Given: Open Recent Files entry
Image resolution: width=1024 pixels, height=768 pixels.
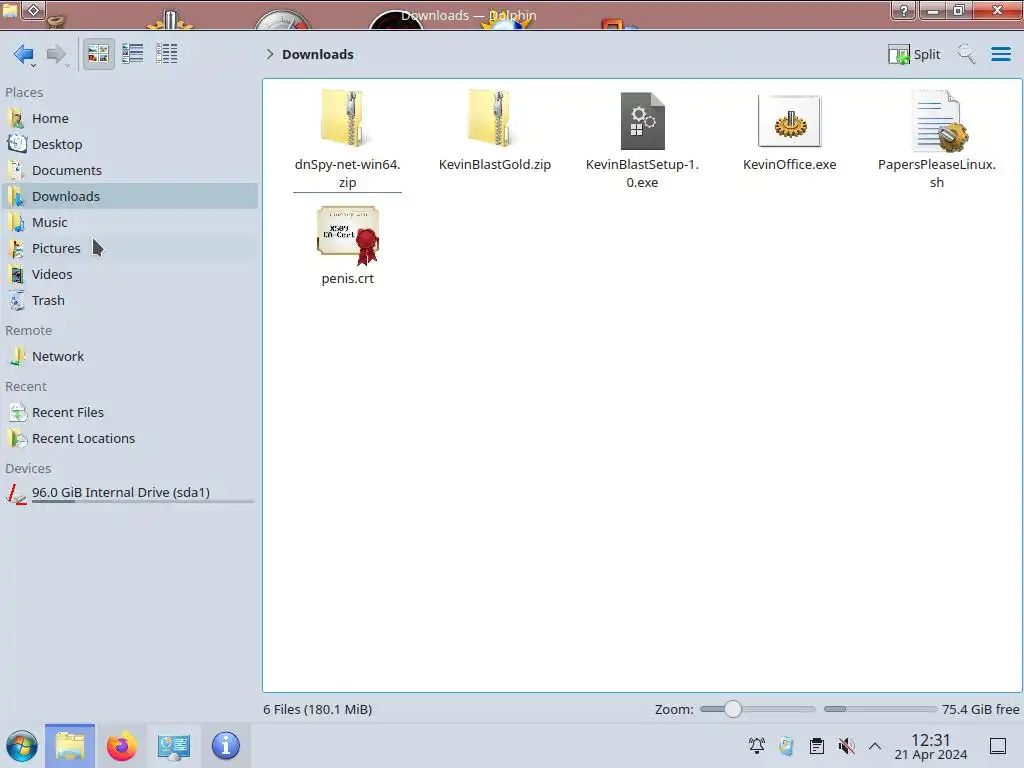Looking at the screenshot, I should click(130, 412).
